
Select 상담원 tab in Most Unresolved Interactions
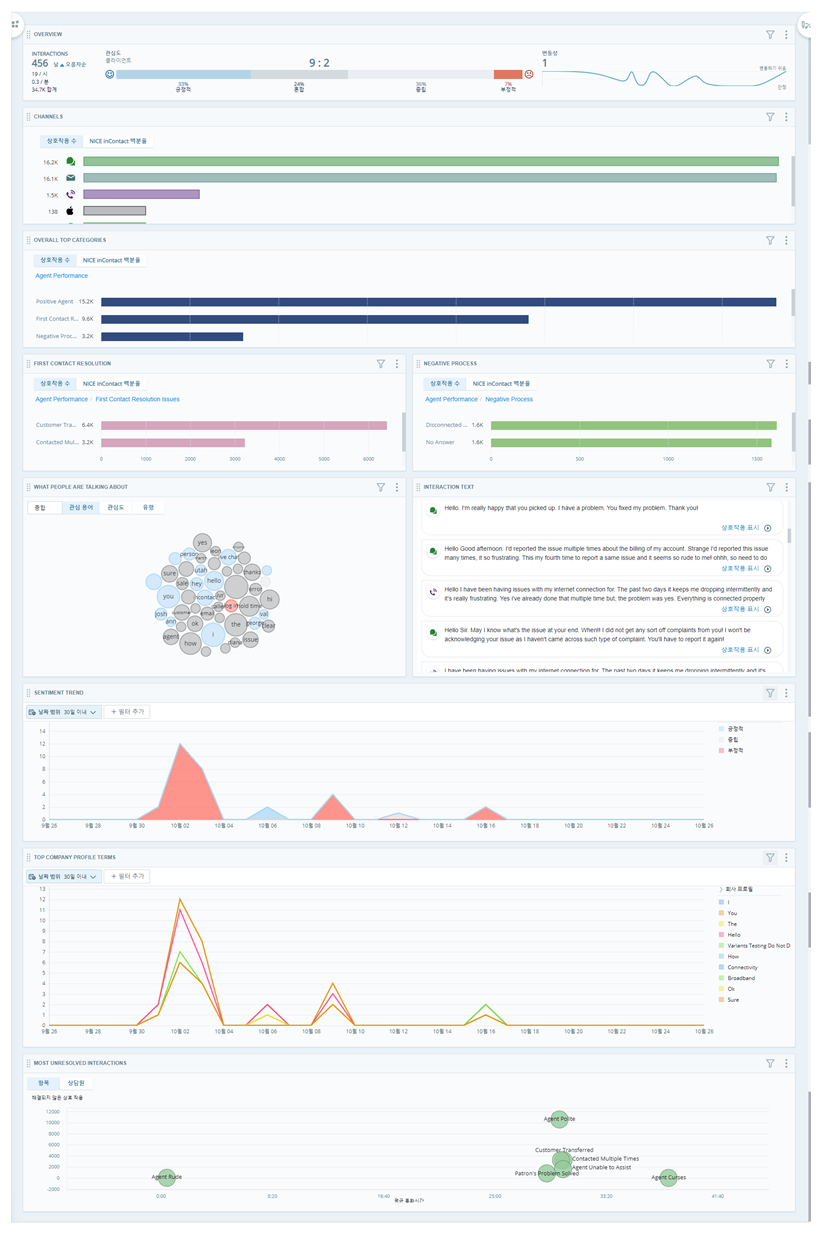75,1083
